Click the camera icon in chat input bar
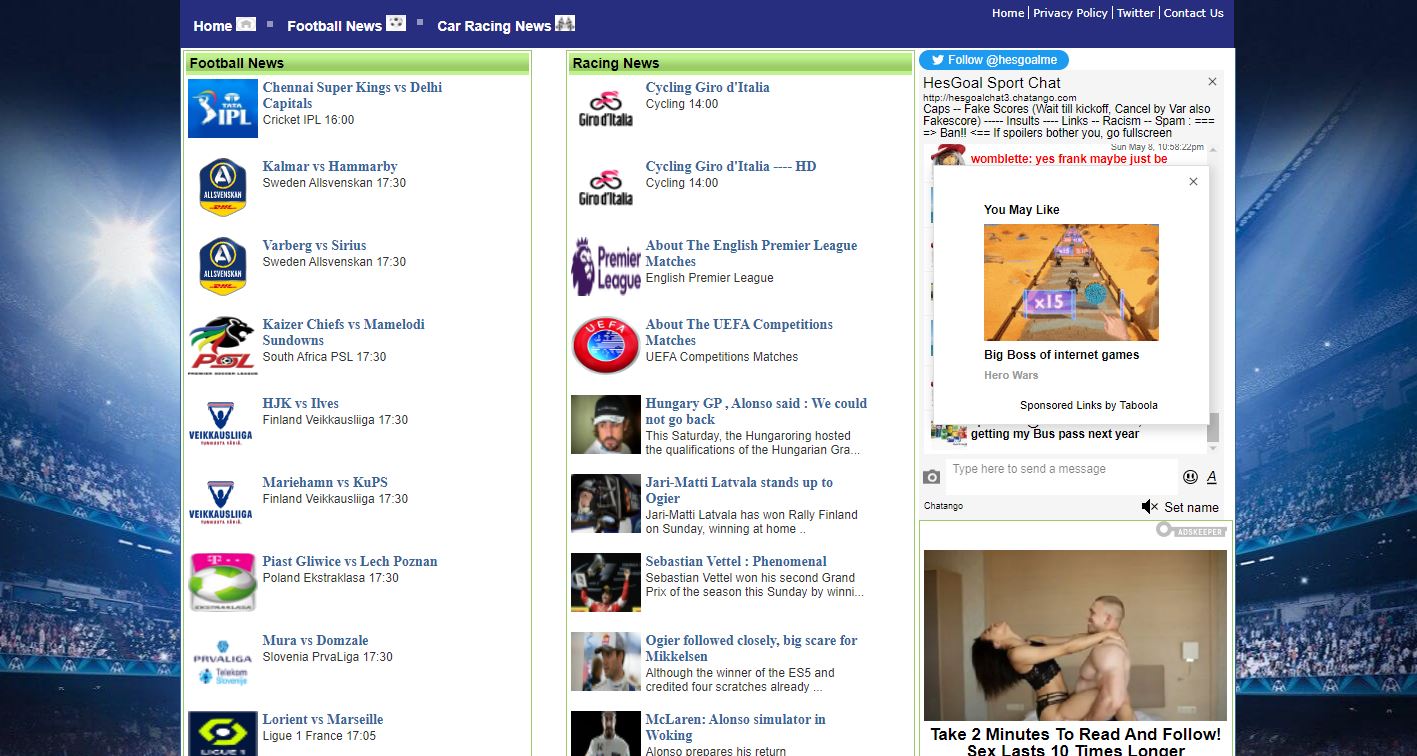Screen dimensions: 1417x756 pyautogui.click(x=931, y=477)
